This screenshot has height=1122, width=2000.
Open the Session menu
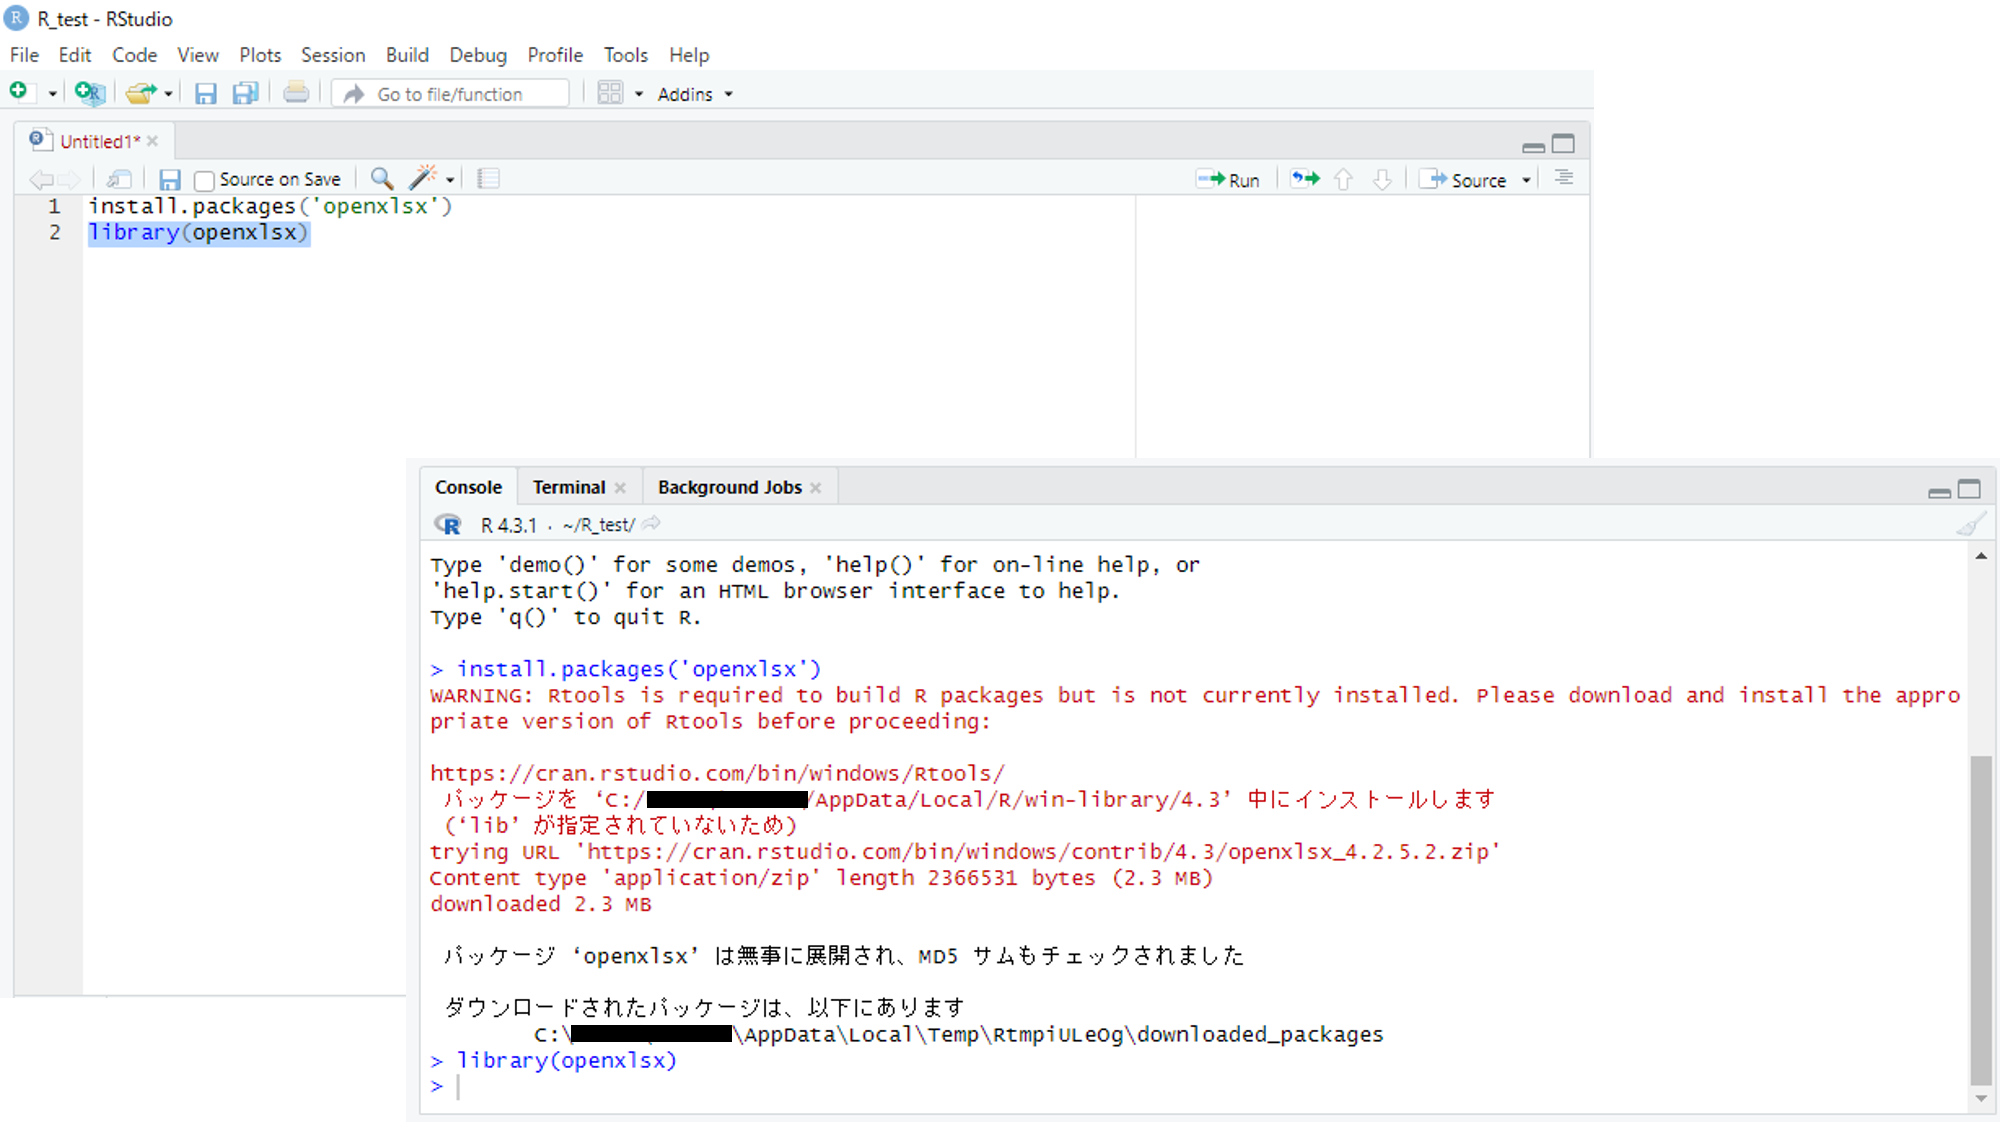click(x=333, y=55)
